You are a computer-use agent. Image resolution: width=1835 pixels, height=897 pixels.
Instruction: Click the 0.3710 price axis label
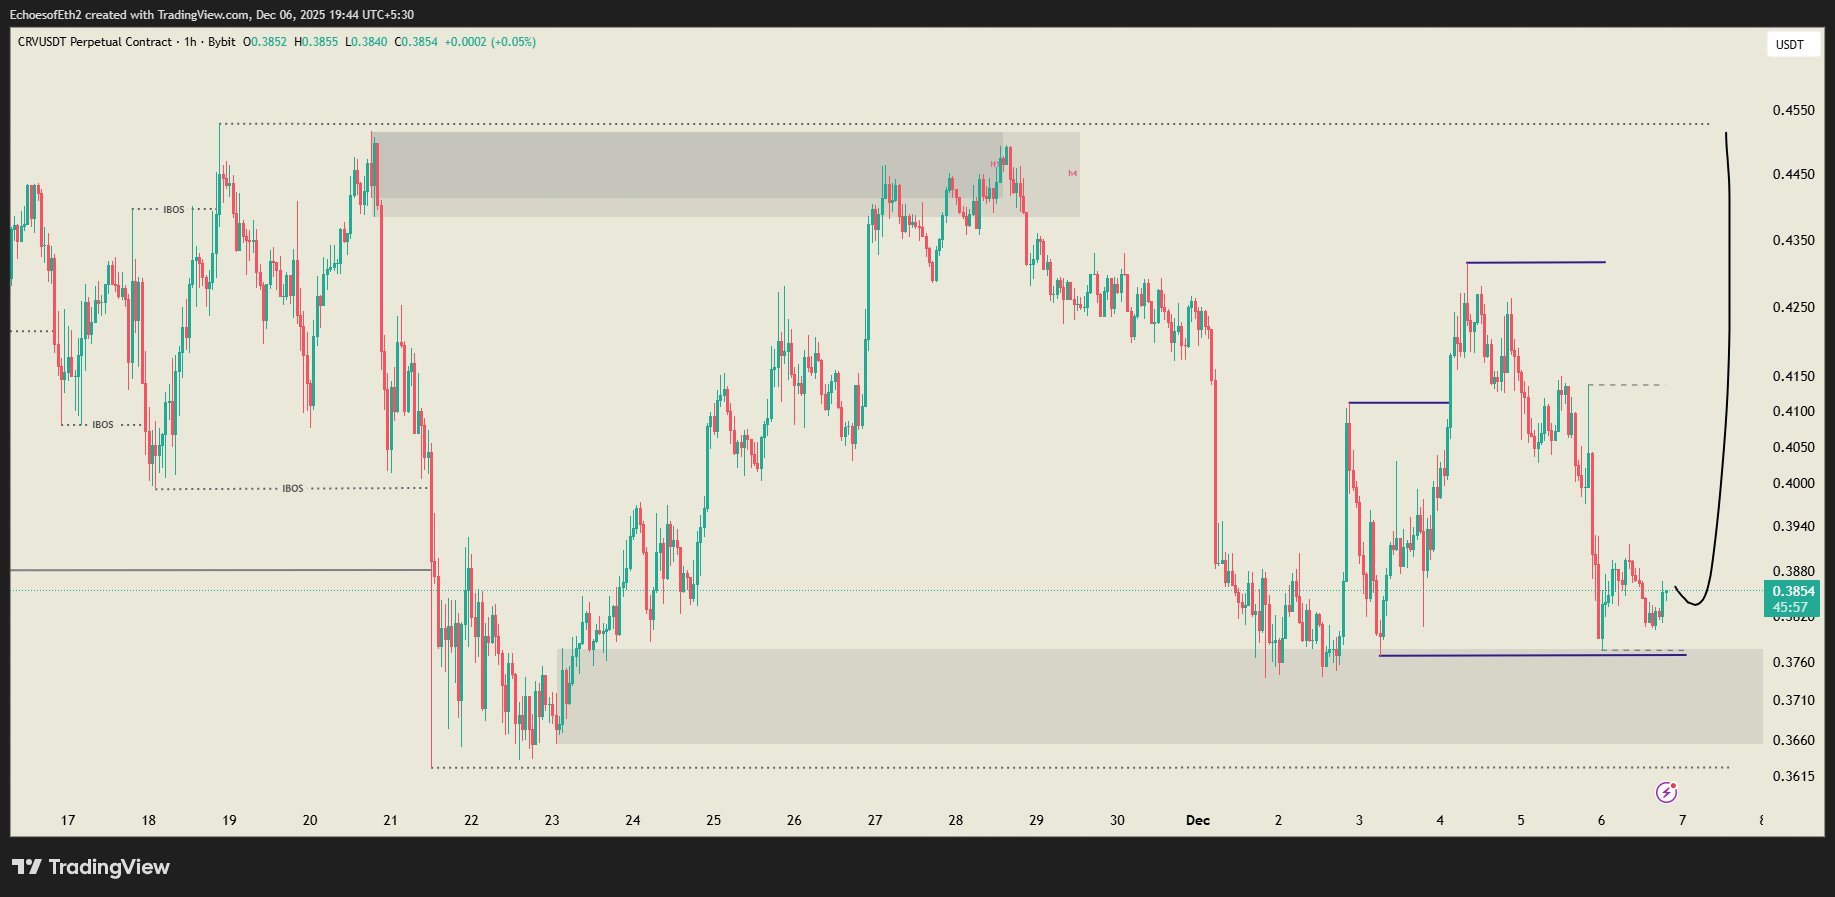pos(1793,700)
